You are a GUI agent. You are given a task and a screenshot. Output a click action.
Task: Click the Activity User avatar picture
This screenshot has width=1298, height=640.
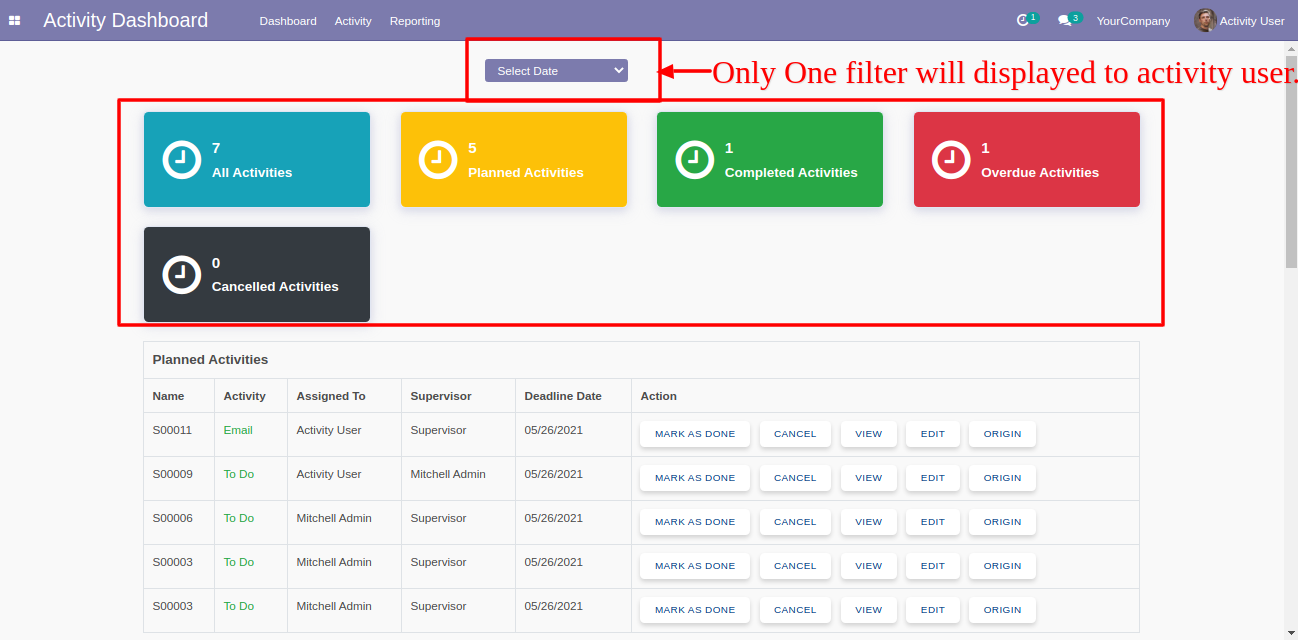(x=1205, y=20)
